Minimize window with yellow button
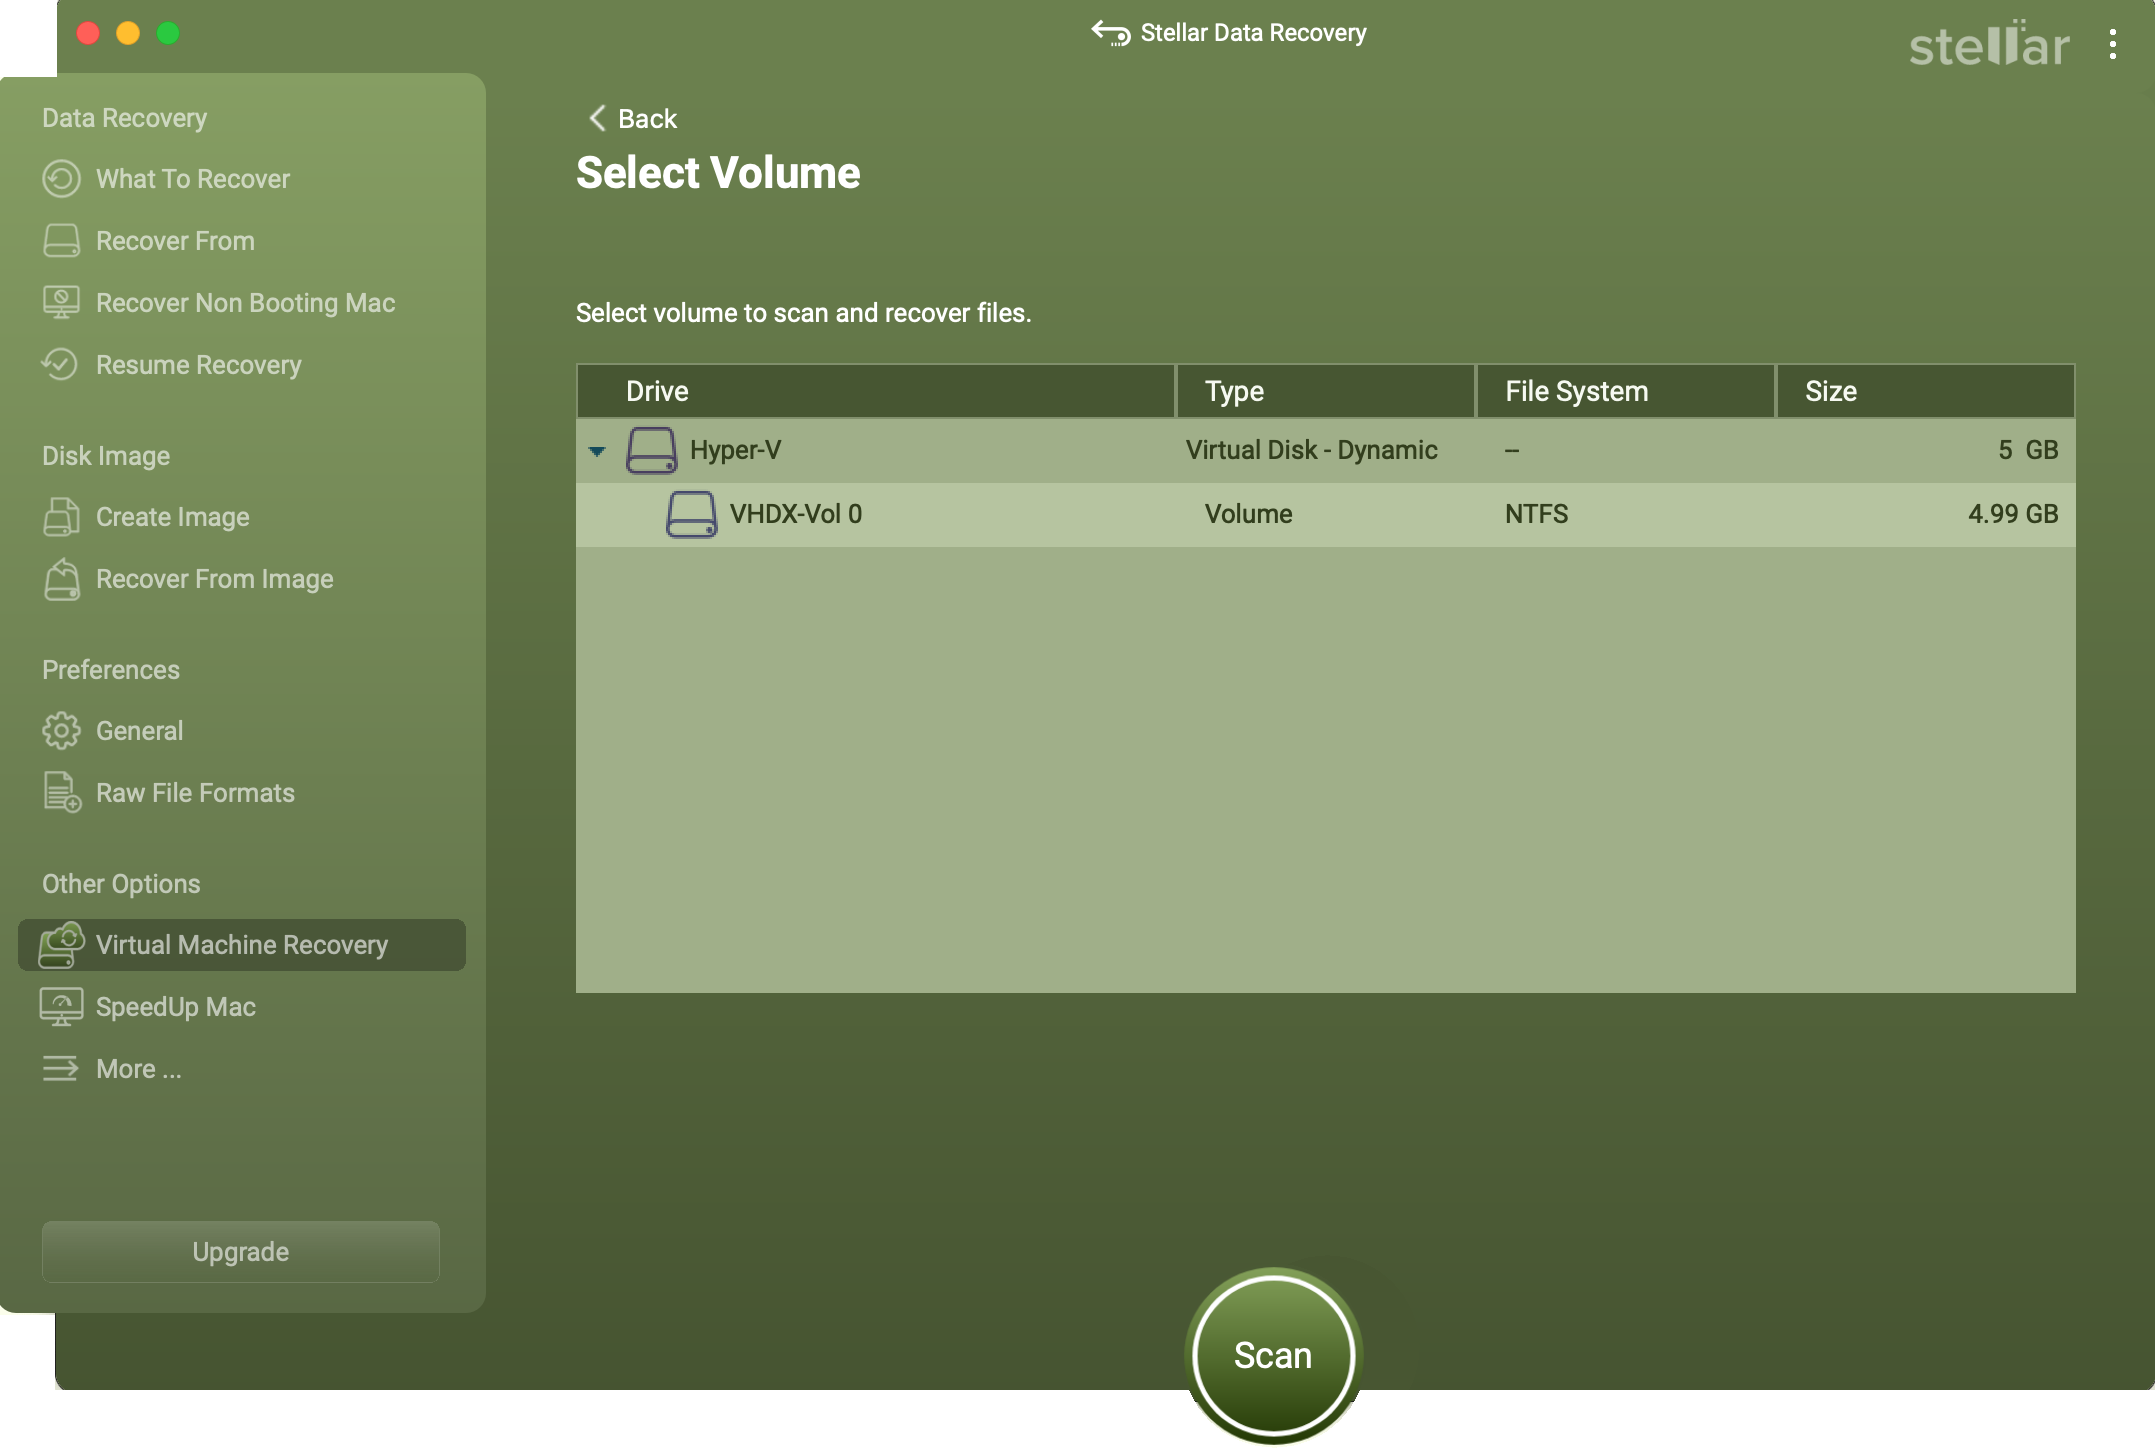Screen dimensions: 2155x1448 (x=128, y=33)
